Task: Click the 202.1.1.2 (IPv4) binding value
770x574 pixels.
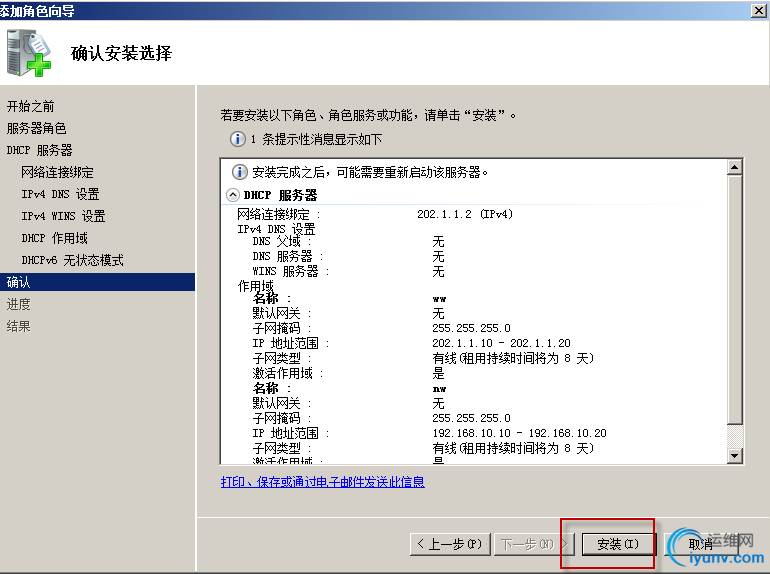Action: click(465, 214)
